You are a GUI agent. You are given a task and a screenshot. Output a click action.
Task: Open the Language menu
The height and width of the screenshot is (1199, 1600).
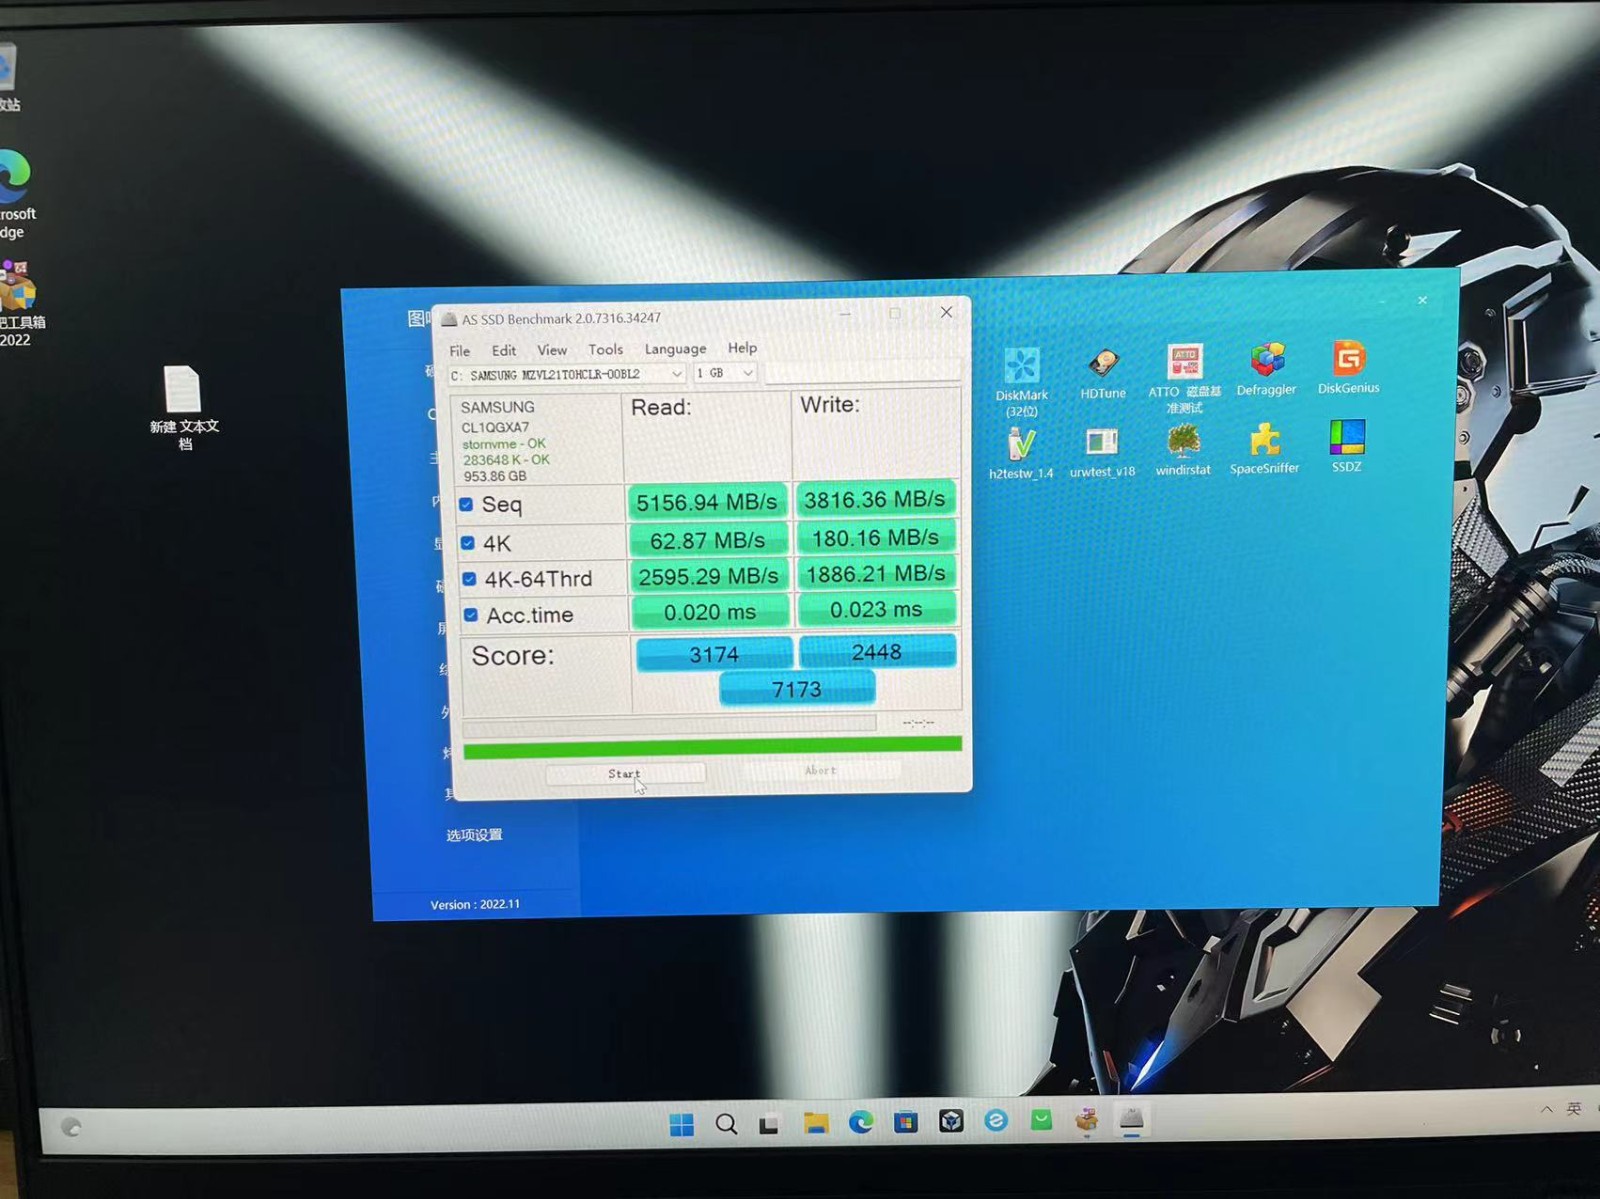point(675,349)
